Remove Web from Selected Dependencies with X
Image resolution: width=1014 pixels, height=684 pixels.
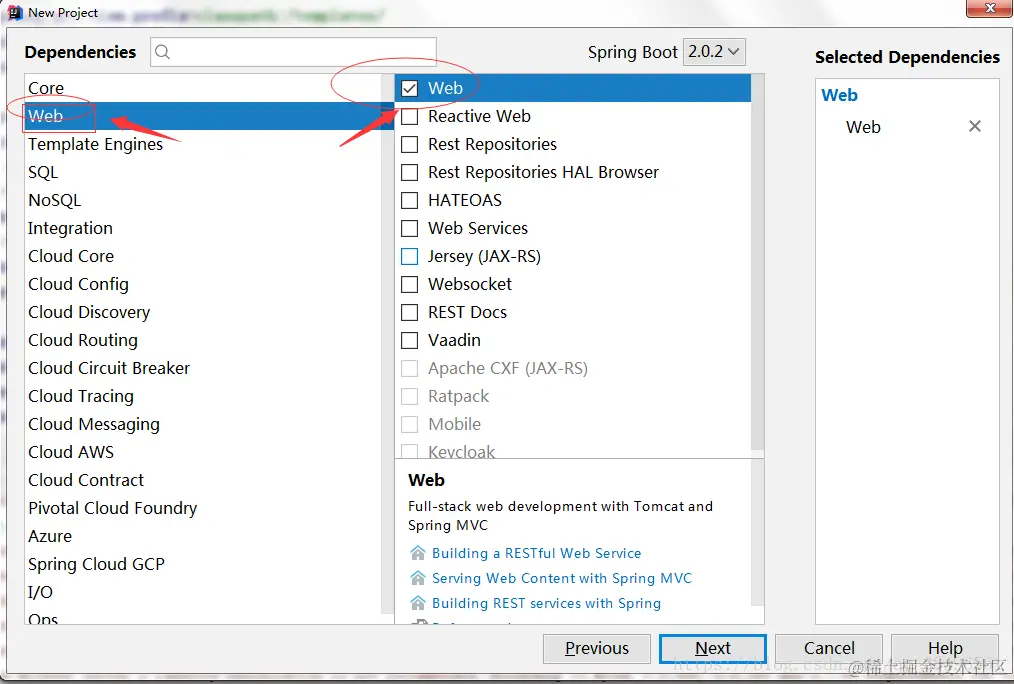click(x=975, y=126)
